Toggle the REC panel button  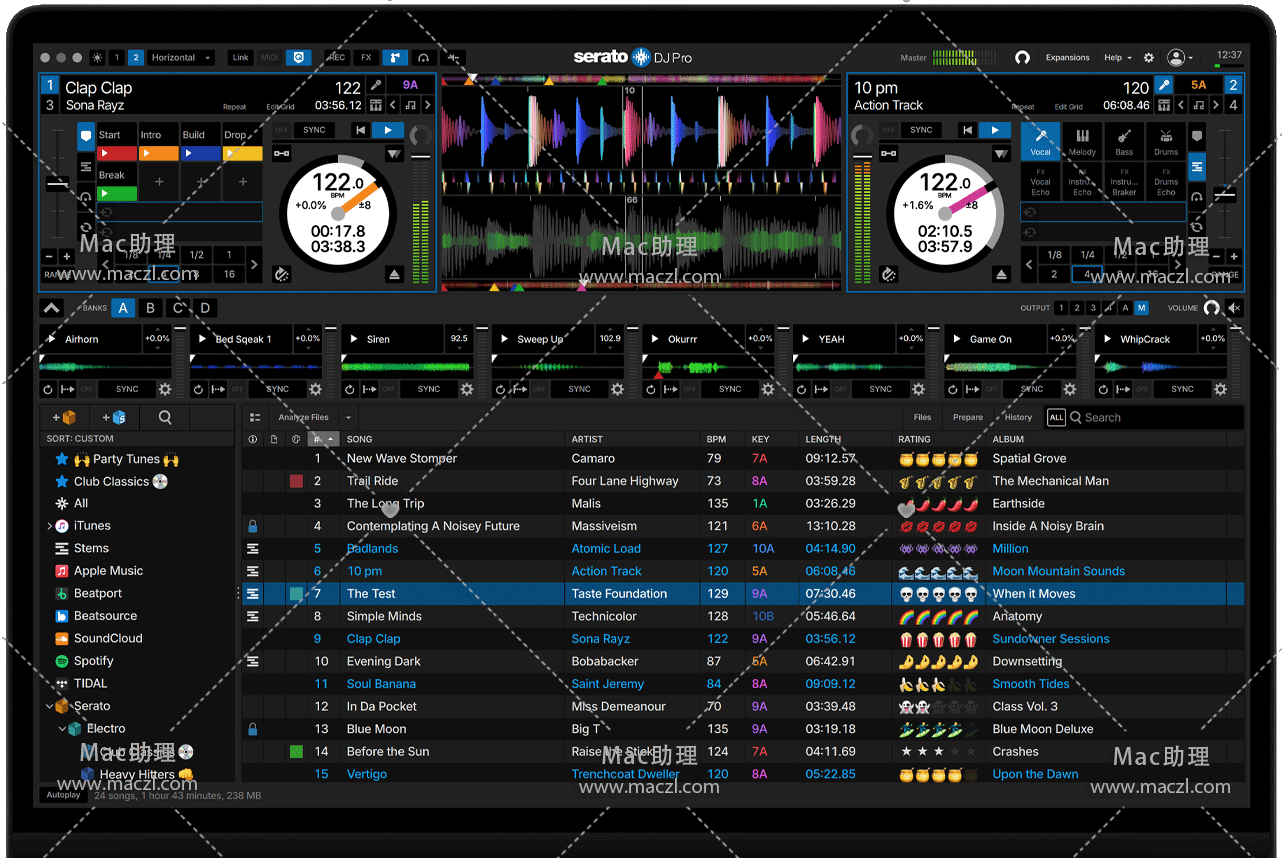337,58
